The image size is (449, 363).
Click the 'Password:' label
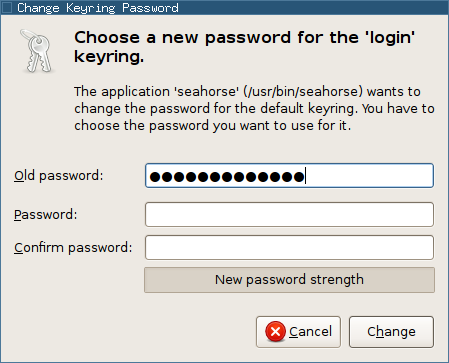coord(46,214)
